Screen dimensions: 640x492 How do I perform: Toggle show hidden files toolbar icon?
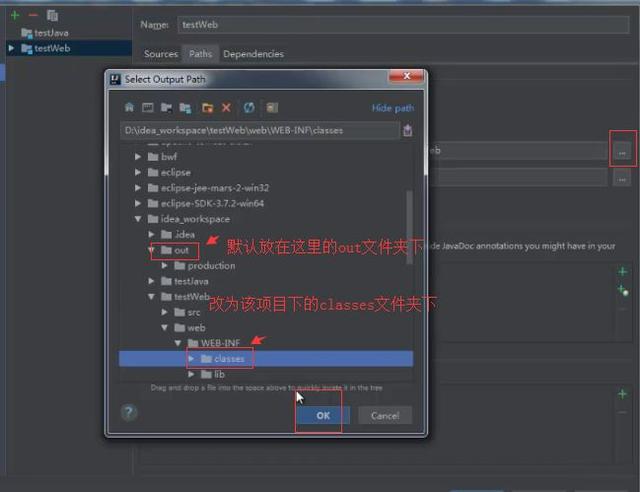point(272,107)
